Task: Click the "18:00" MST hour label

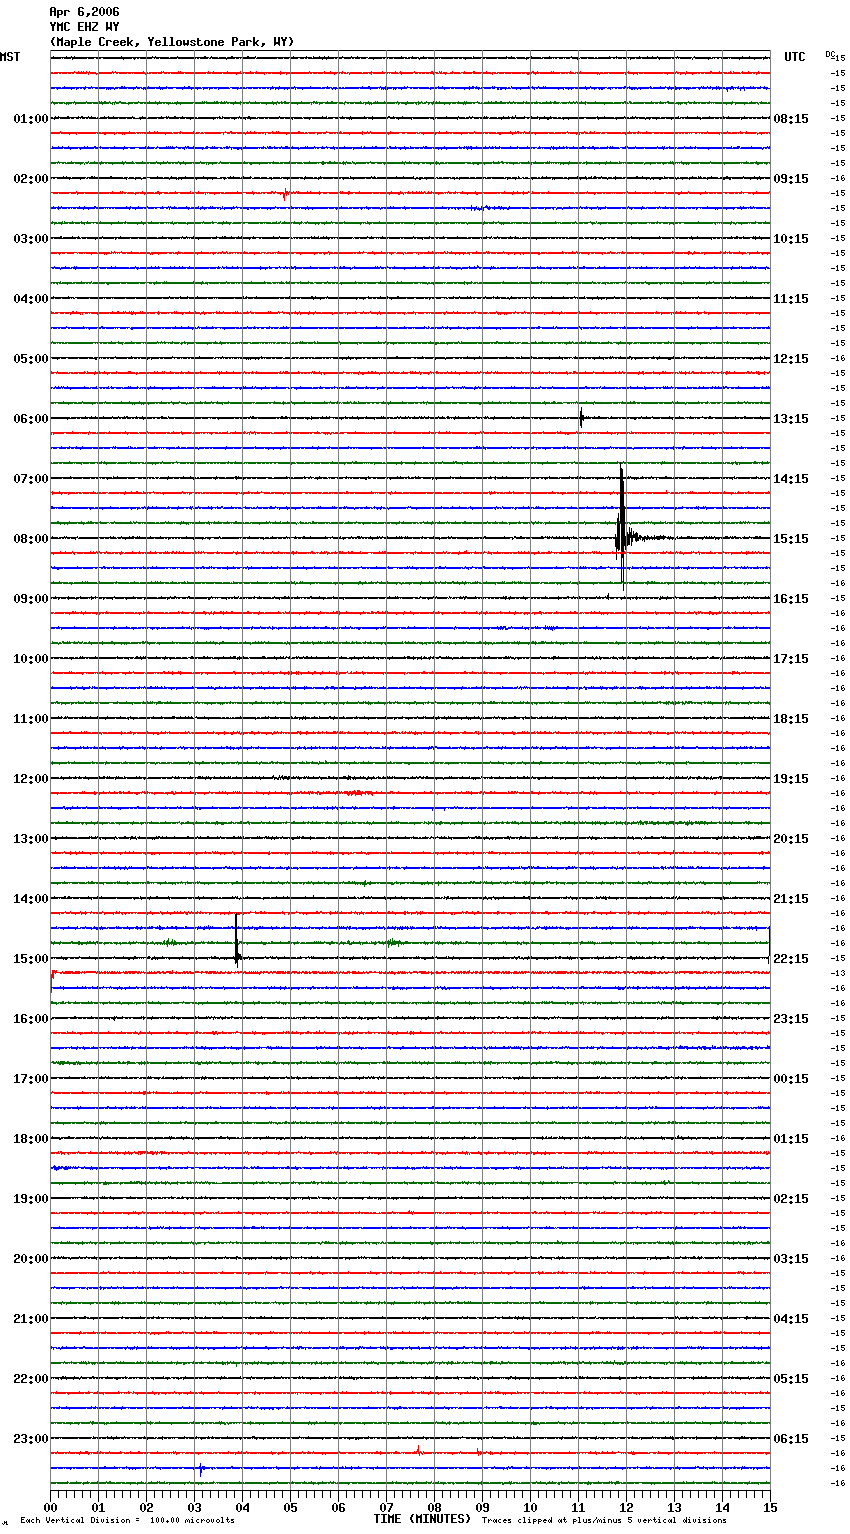Action: 31,1139
